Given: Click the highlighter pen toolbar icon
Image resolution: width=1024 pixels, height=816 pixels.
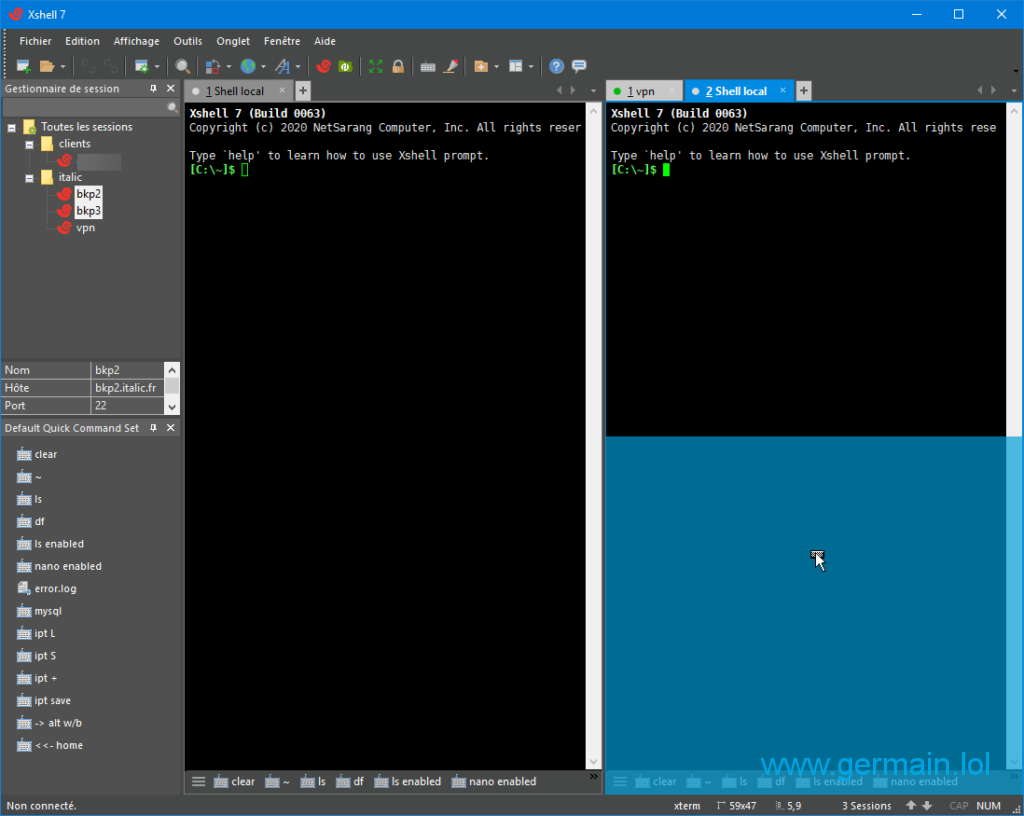Looking at the screenshot, I should click(x=451, y=67).
